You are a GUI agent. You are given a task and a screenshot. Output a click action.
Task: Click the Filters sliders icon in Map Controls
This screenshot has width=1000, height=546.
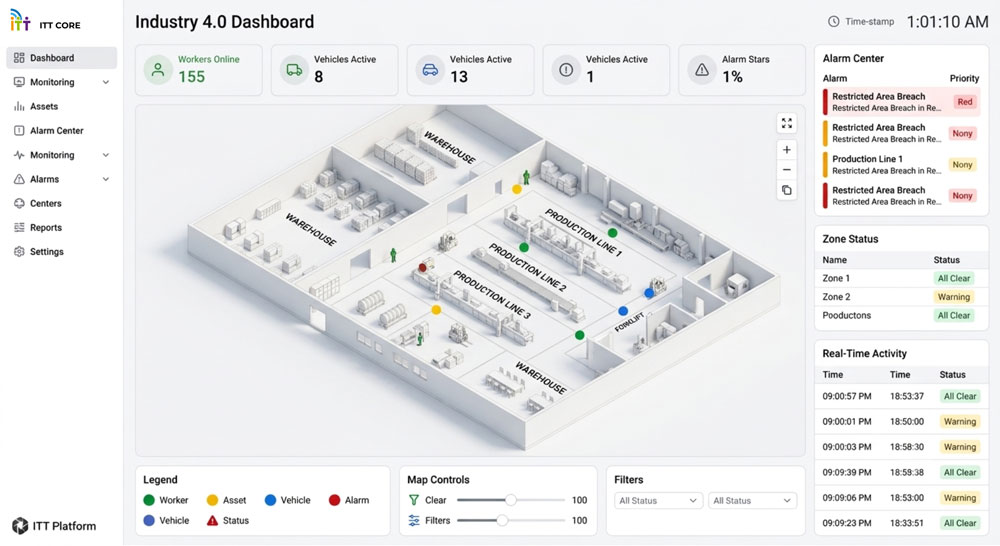click(414, 520)
